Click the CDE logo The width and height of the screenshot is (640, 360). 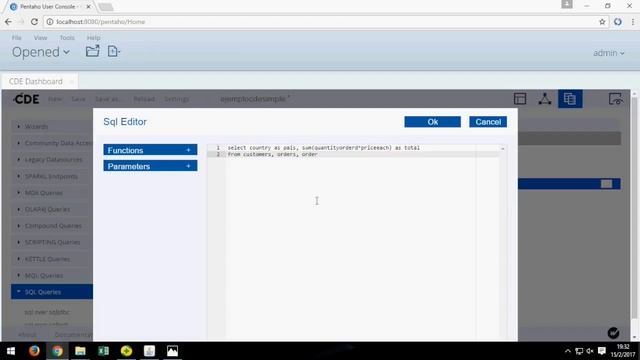[26, 99]
